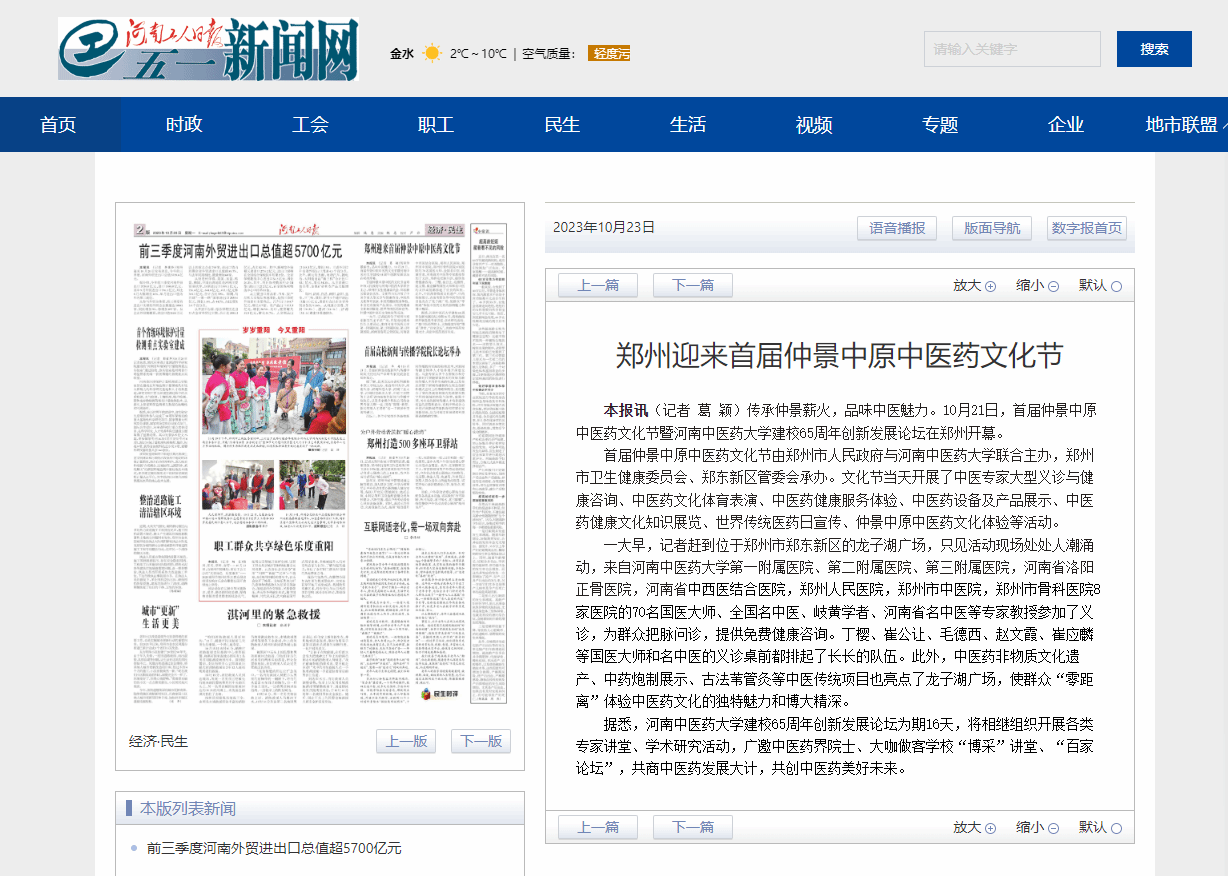Select the bottom 默认 default size radio
The image size is (1228, 876).
click(x=1116, y=828)
